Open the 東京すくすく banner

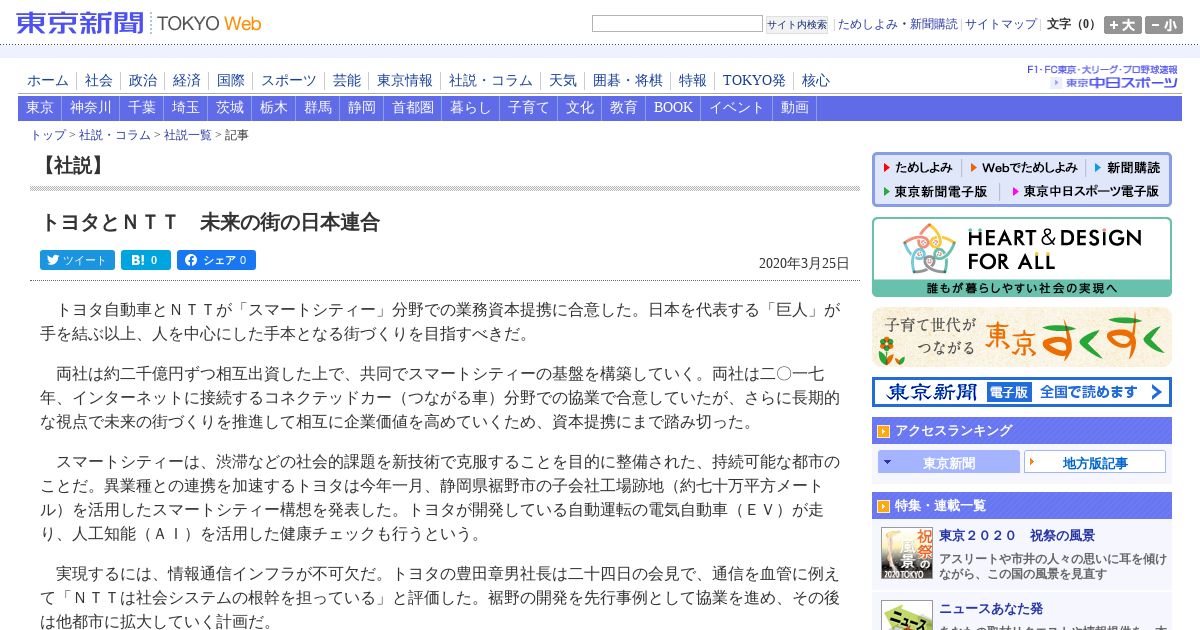coord(1022,337)
